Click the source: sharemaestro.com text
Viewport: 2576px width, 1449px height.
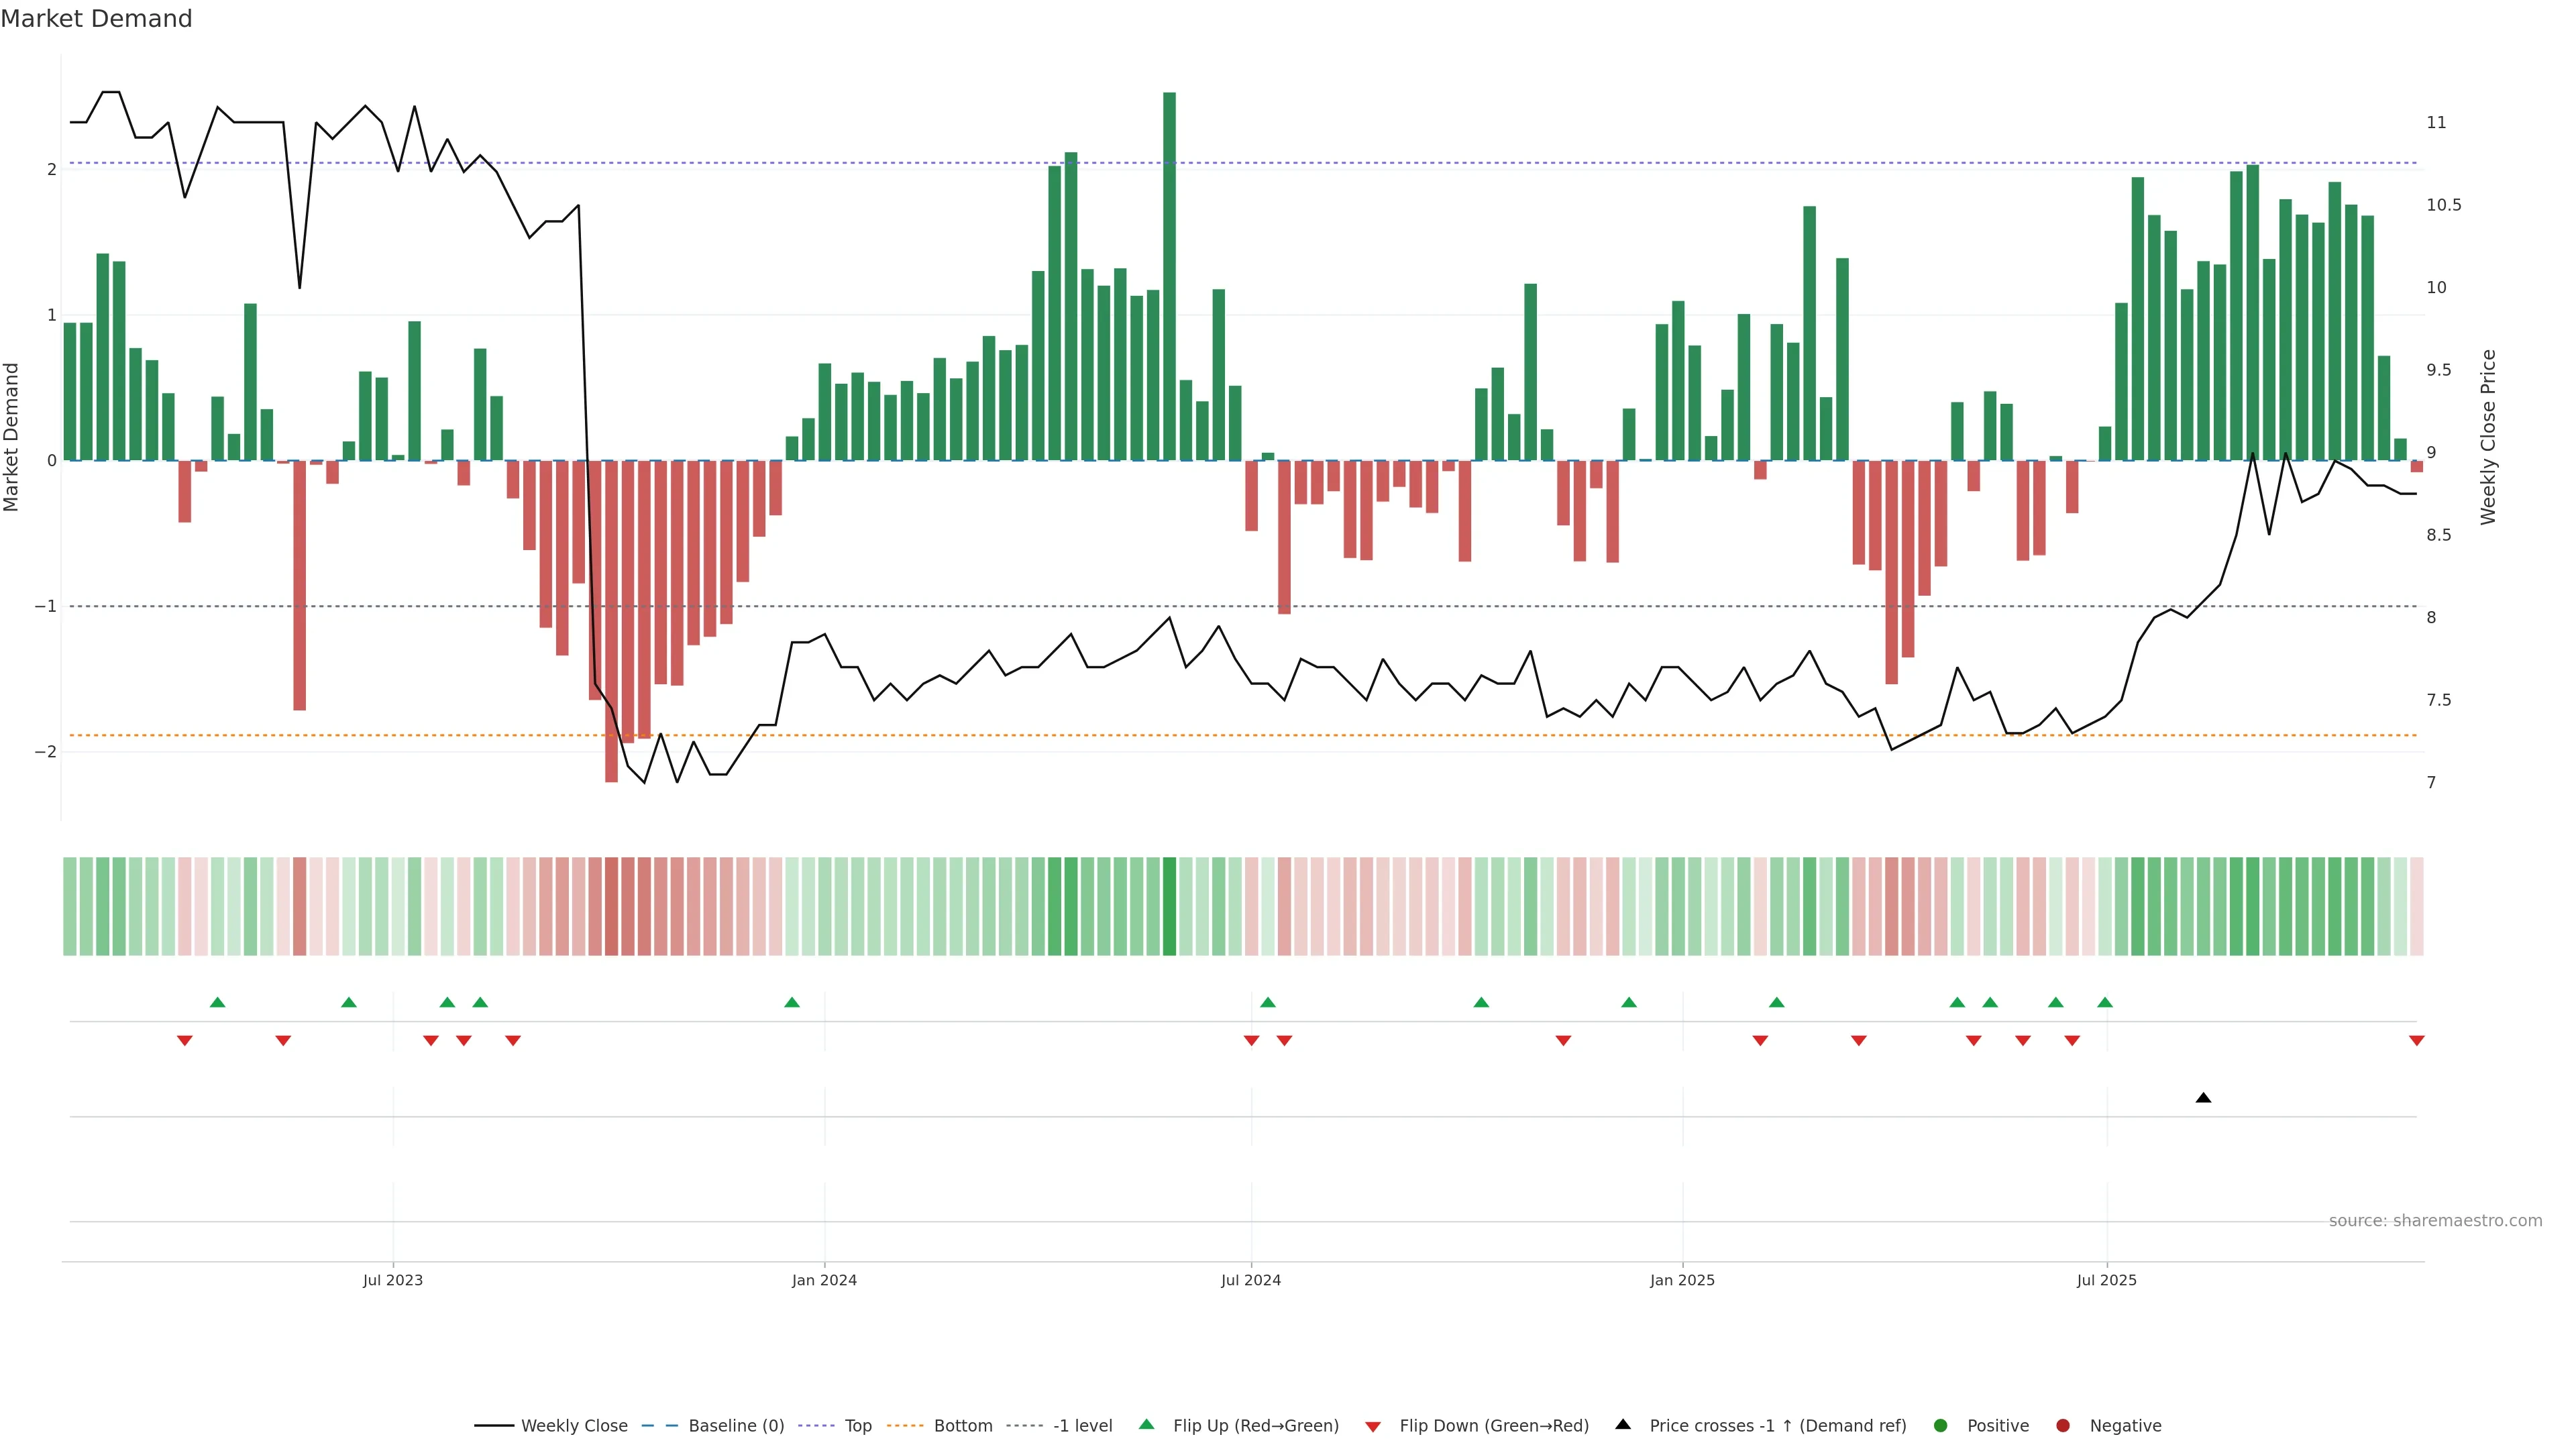[x=2435, y=1221]
